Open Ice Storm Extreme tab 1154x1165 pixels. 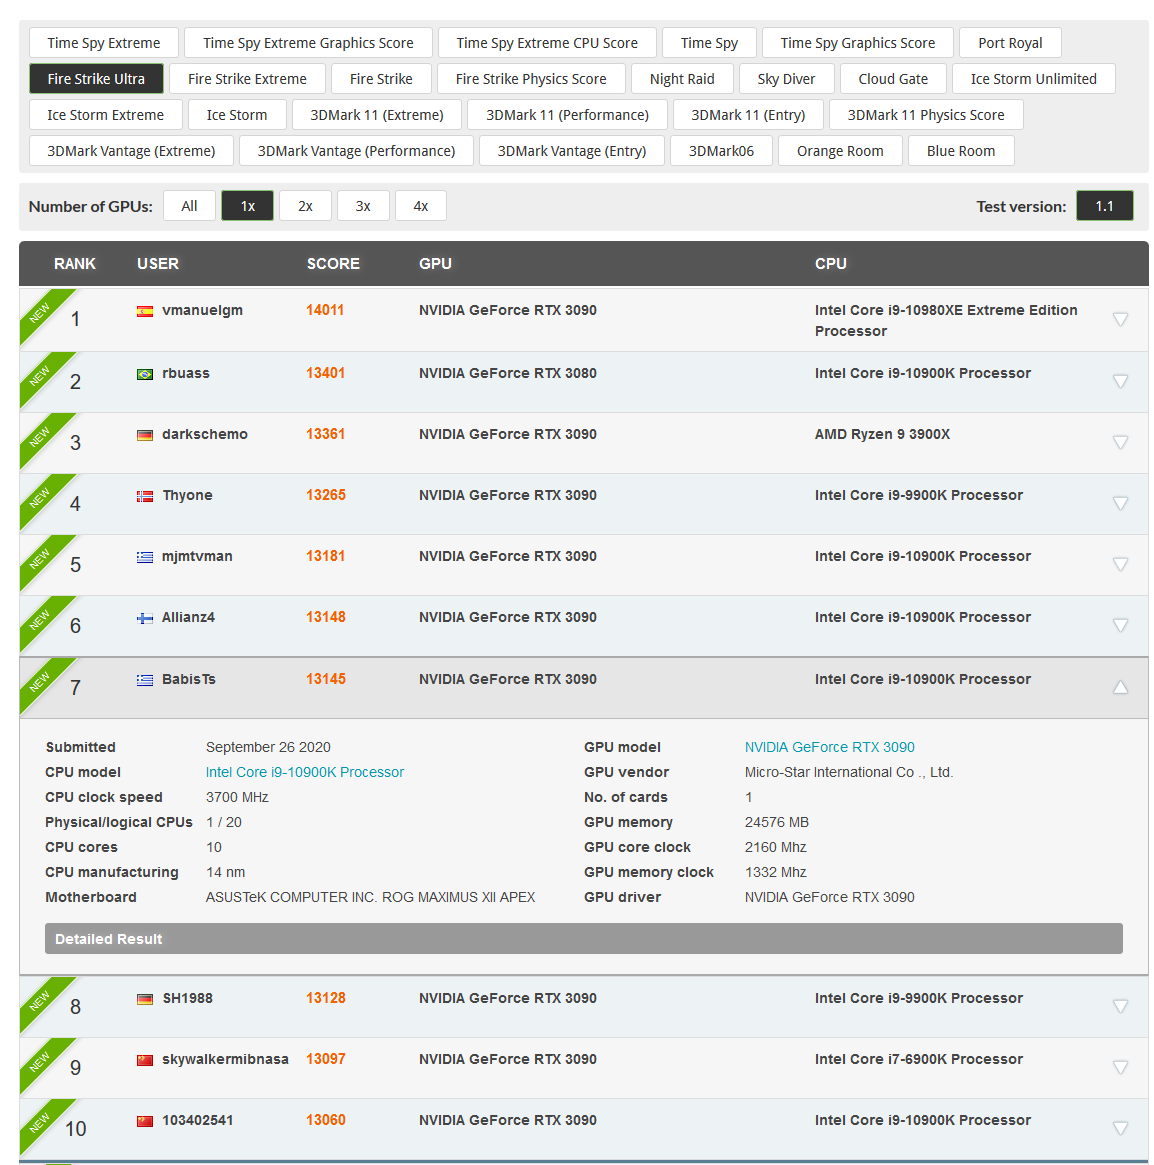click(x=106, y=115)
